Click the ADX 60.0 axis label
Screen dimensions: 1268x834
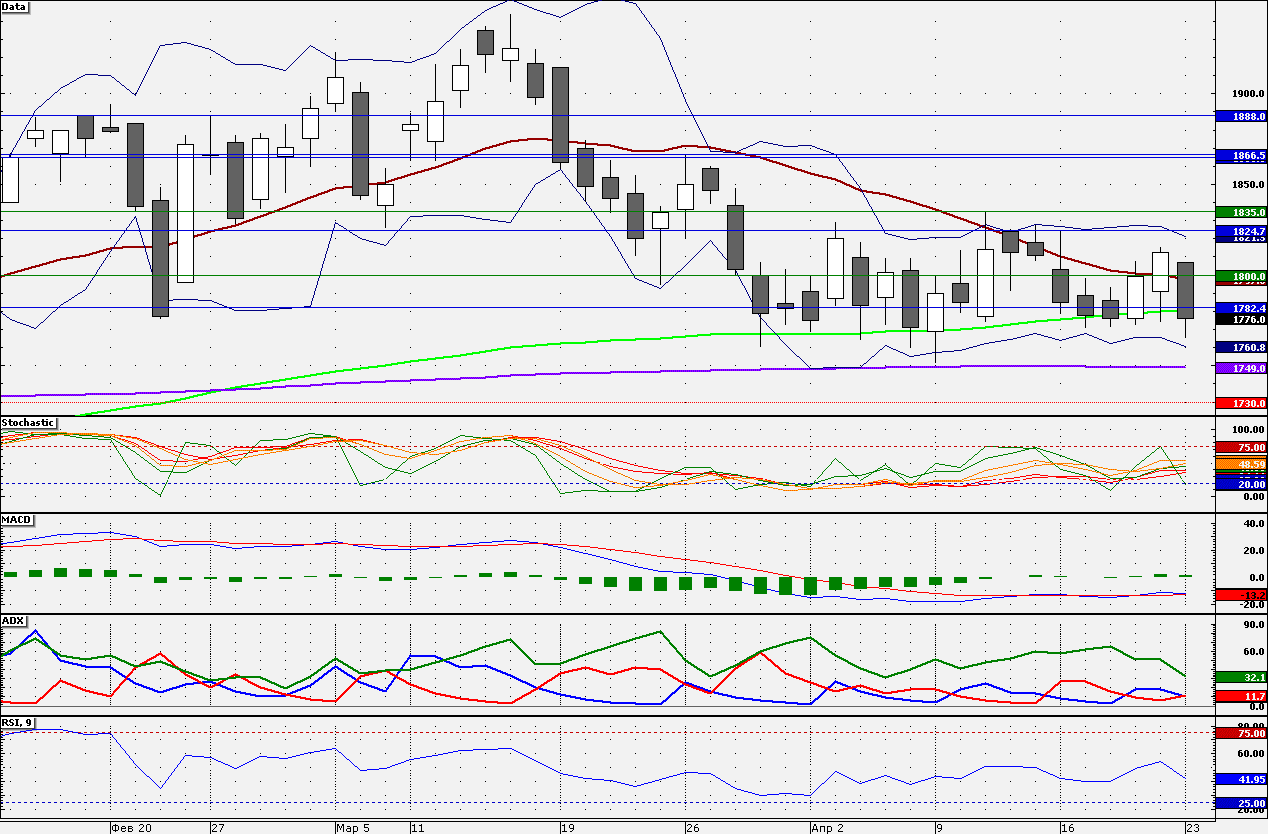pos(1252,652)
